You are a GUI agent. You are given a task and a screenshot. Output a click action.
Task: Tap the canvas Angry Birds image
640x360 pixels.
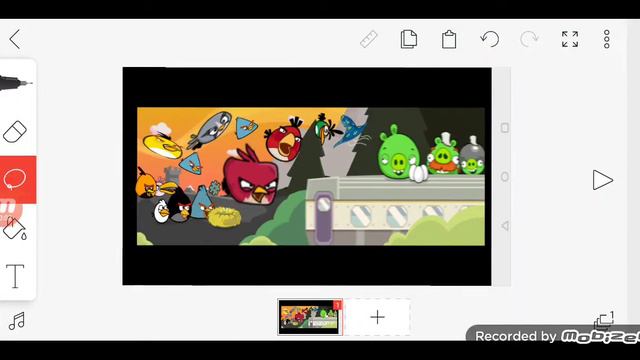pyautogui.click(x=311, y=176)
